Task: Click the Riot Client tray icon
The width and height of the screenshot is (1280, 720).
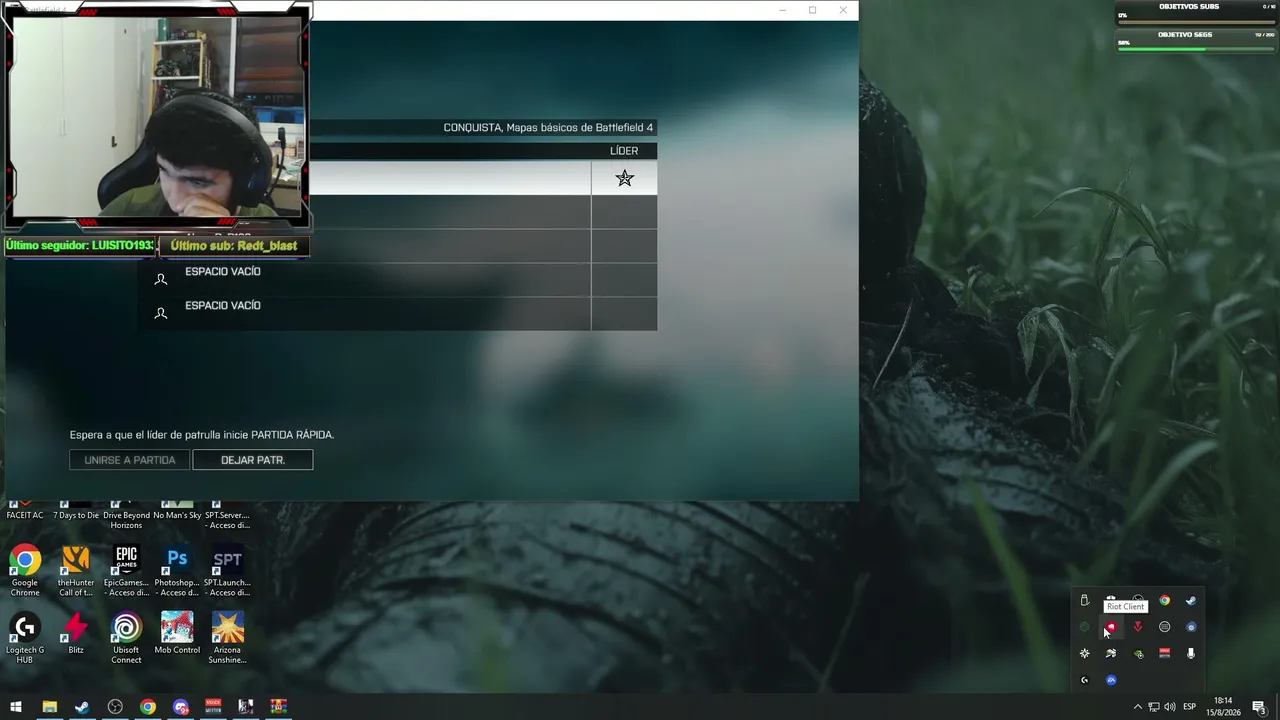Action: pos(1111,627)
